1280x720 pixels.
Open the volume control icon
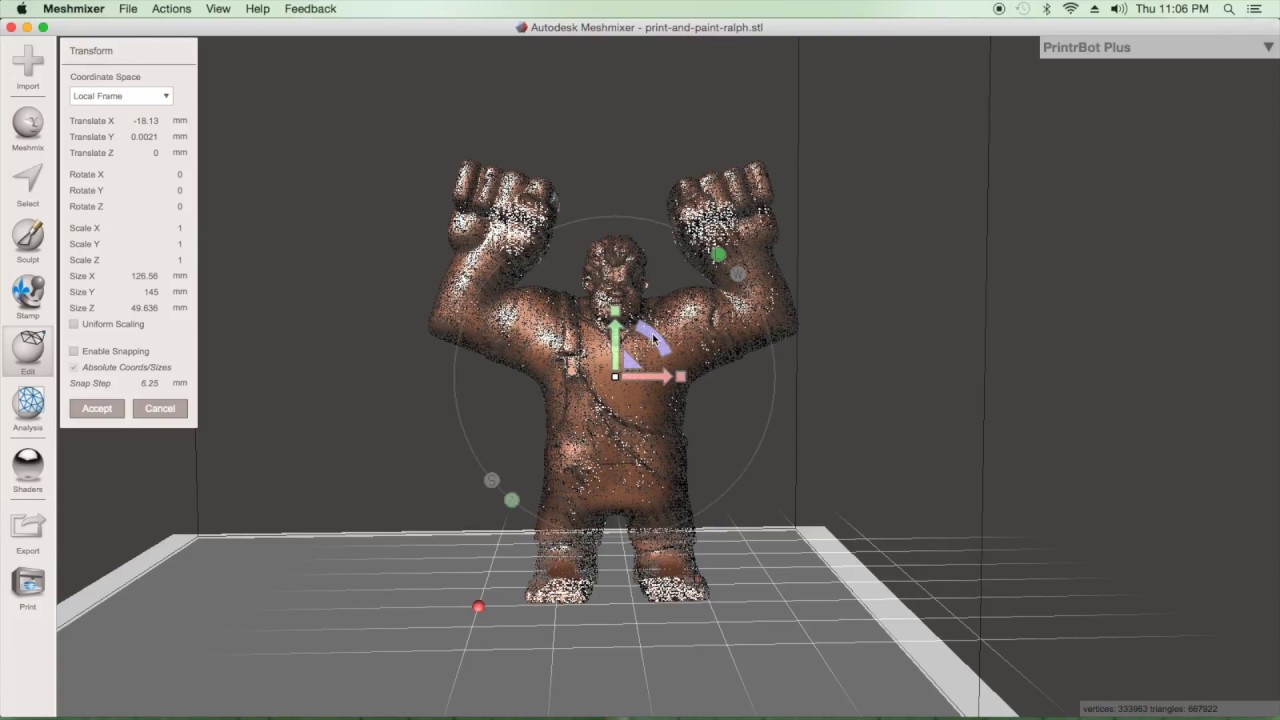click(1118, 9)
